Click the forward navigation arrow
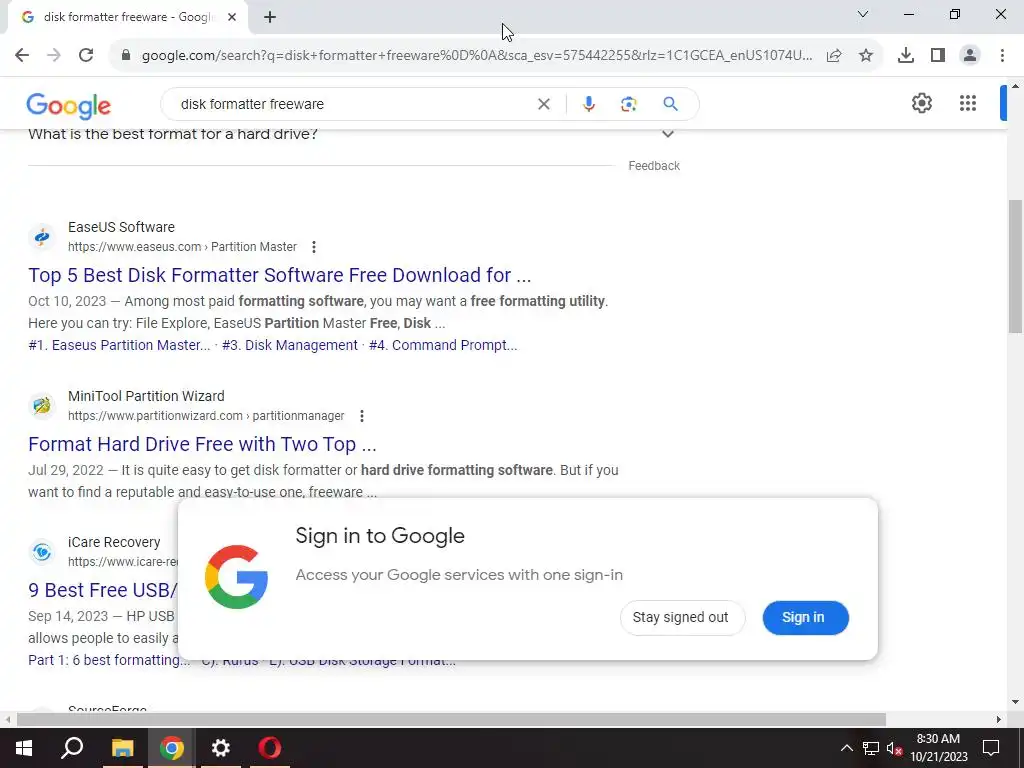Screen dimensions: 1024x768 (x=54, y=56)
